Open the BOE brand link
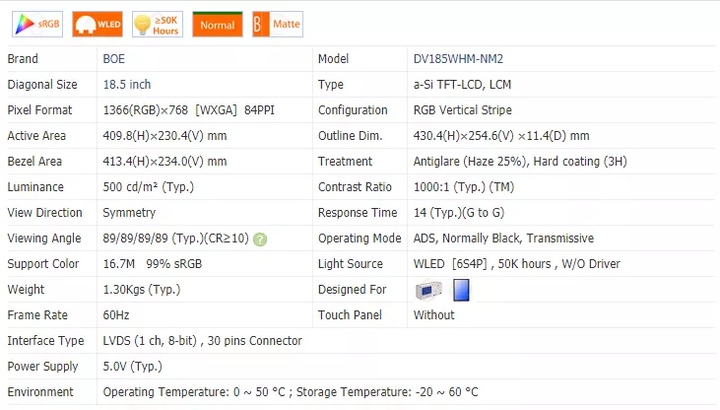 [114, 59]
